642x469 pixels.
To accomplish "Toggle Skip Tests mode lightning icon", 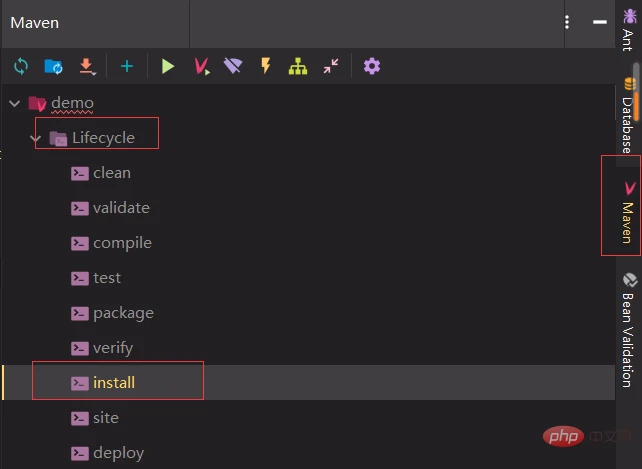I will click(265, 66).
